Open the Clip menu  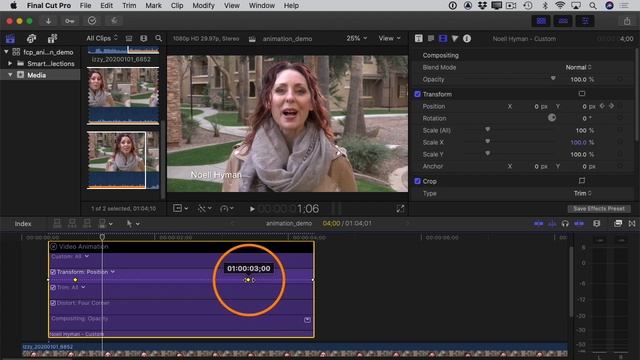click(177, 6)
